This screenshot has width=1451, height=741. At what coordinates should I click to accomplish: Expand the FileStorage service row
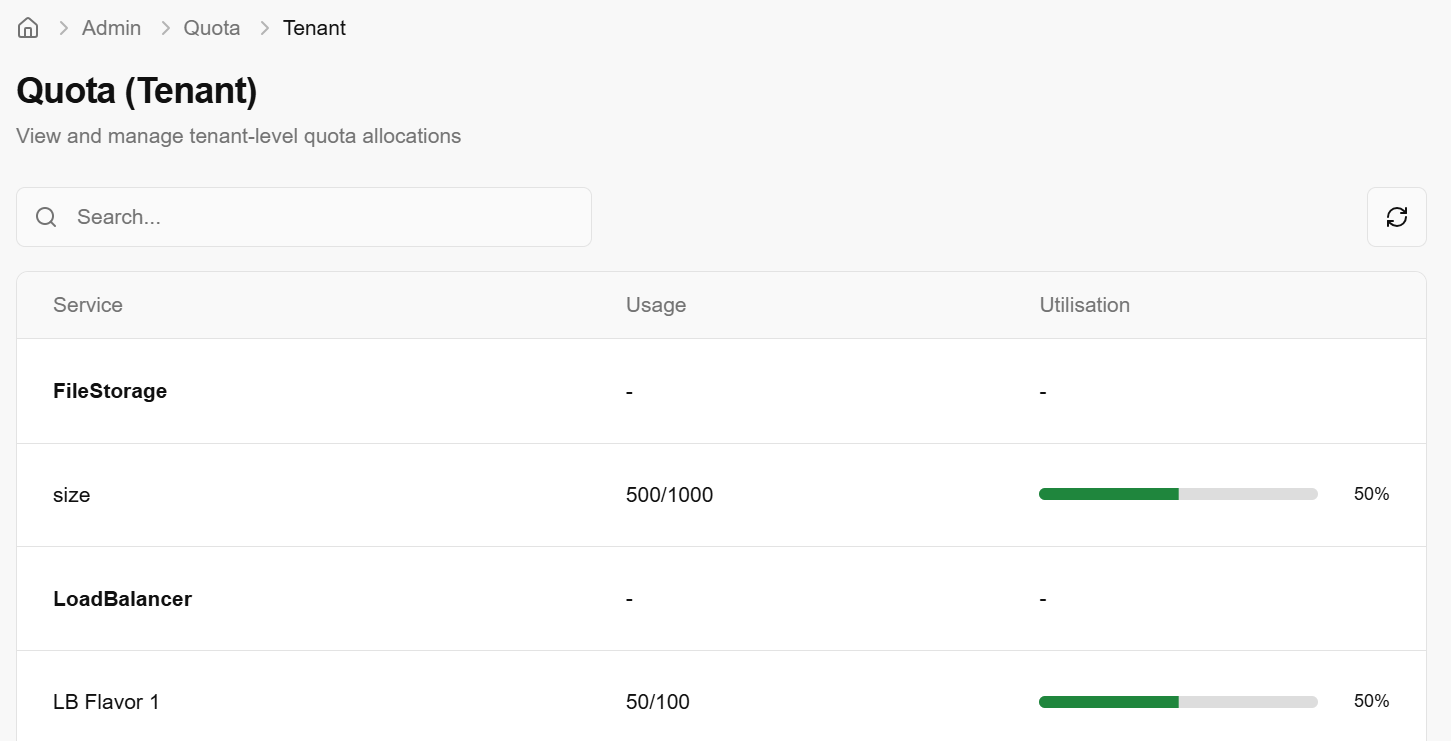tap(110, 391)
